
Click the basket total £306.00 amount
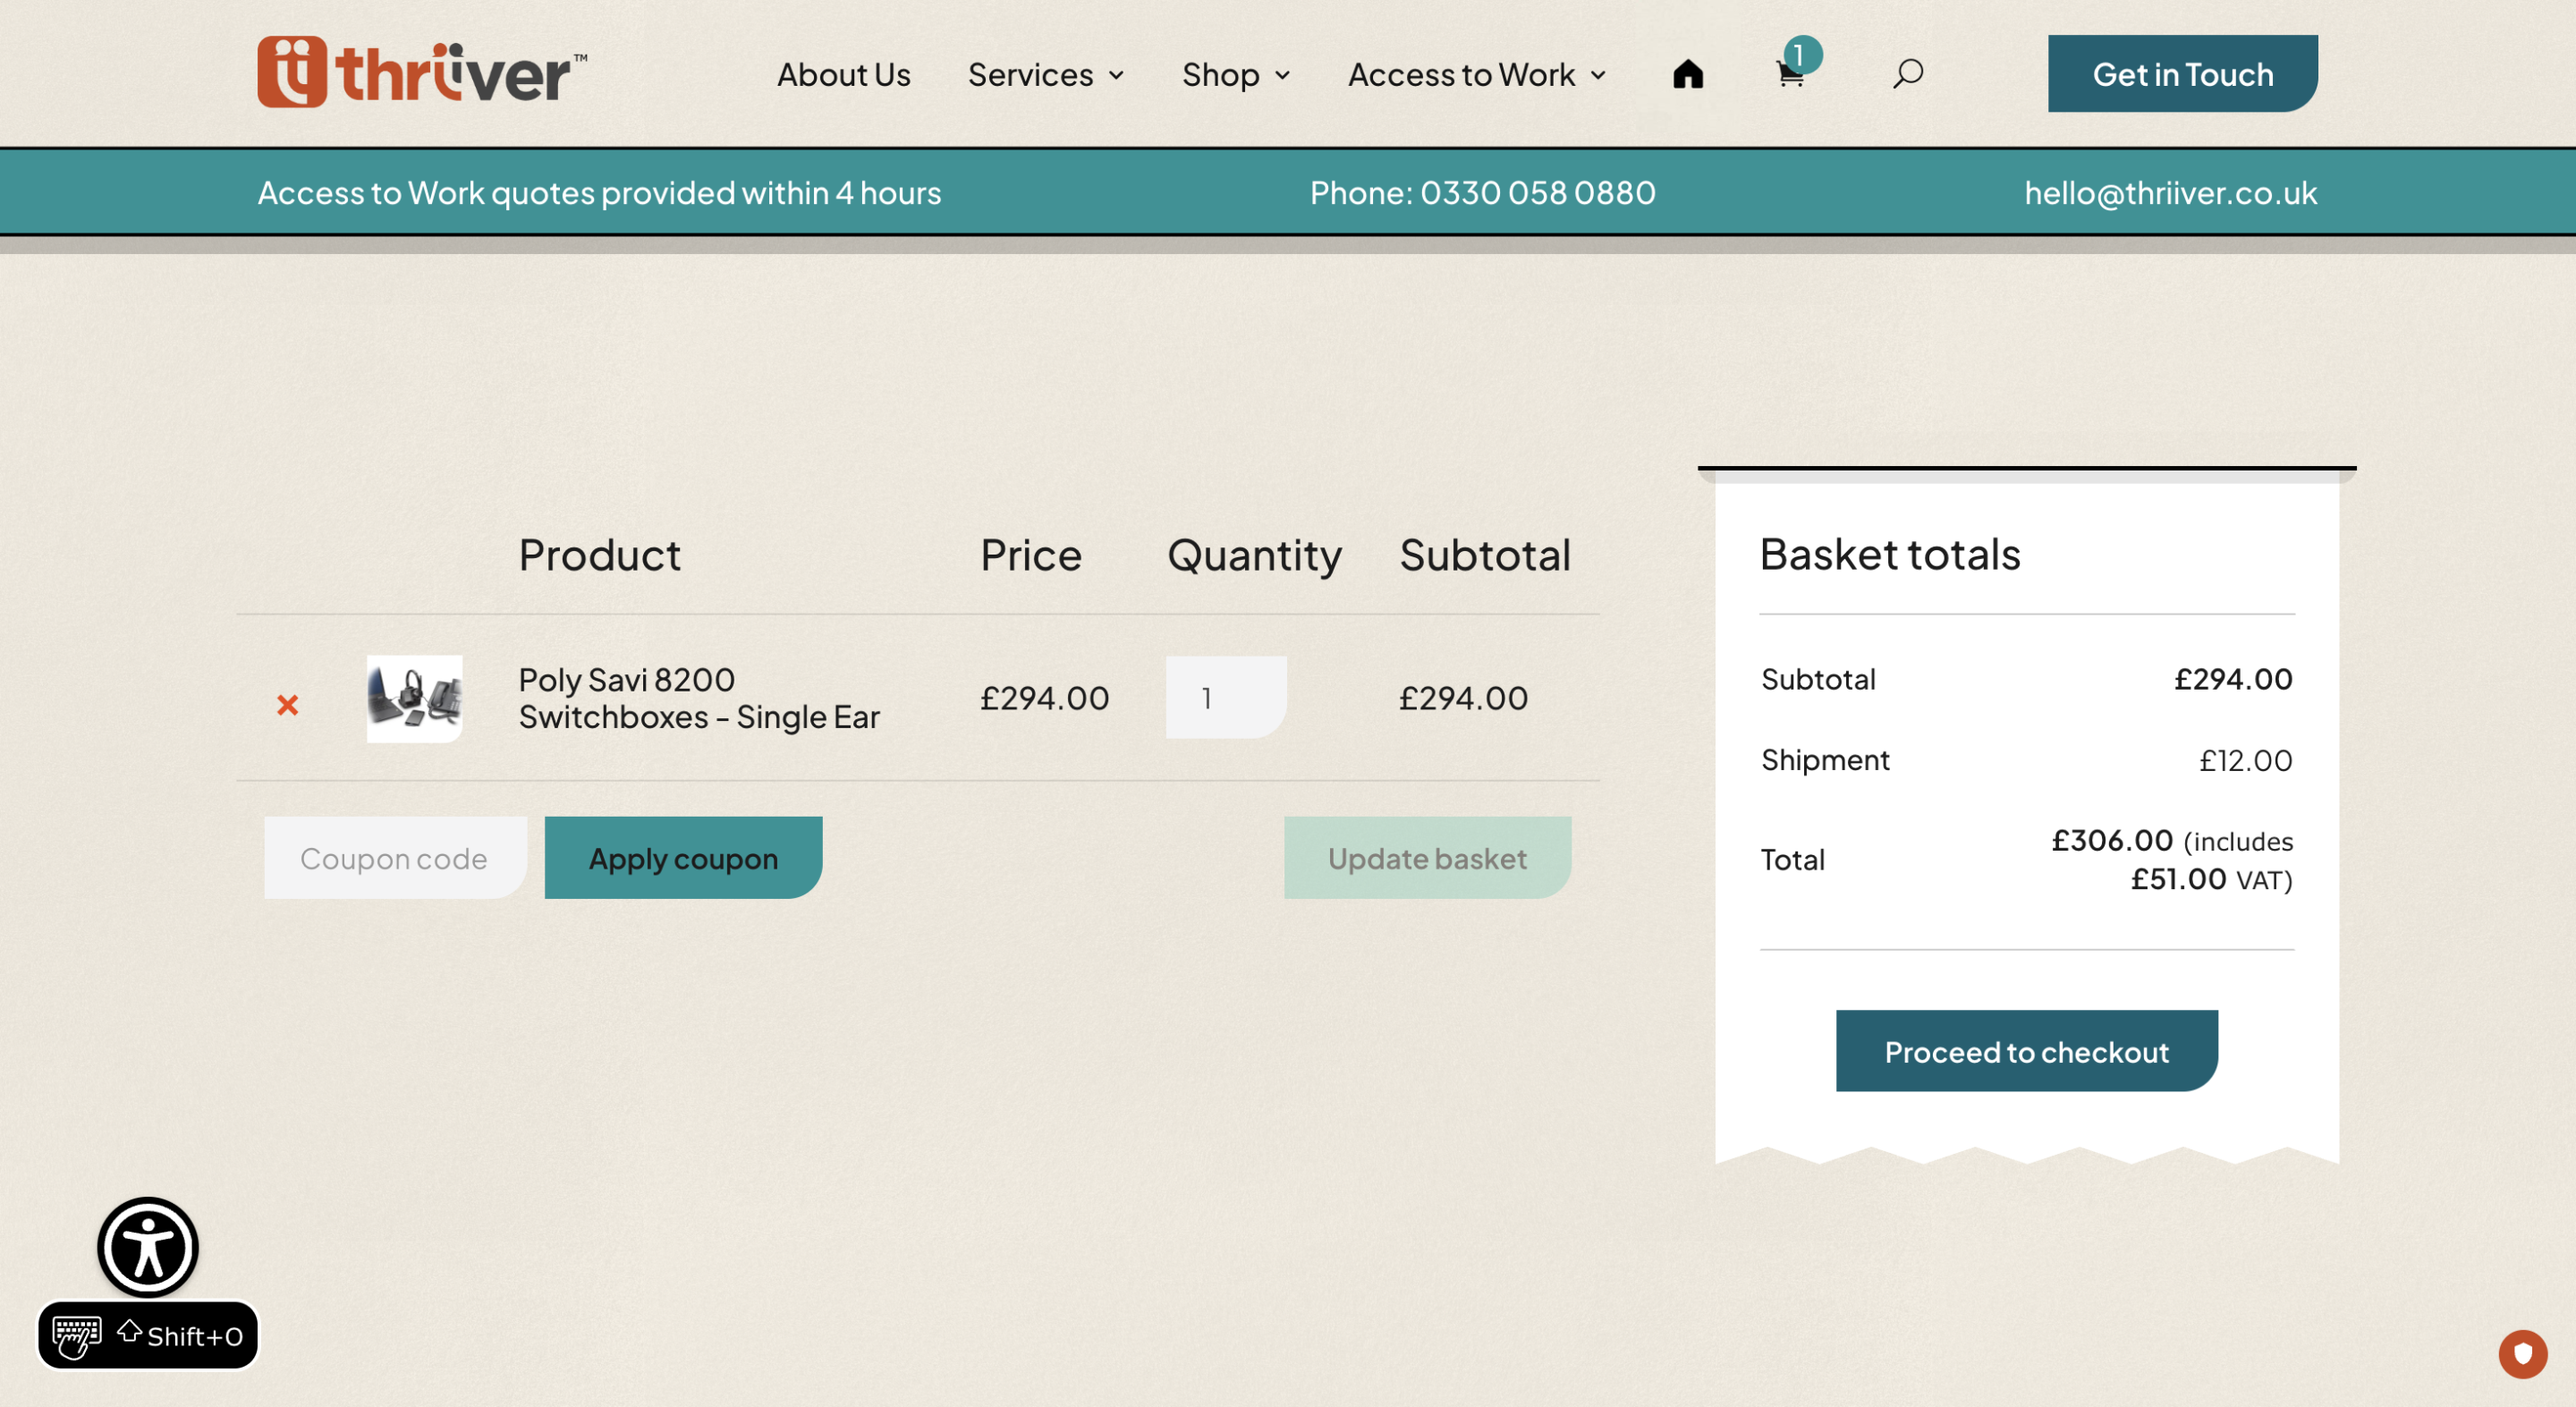coord(2112,840)
